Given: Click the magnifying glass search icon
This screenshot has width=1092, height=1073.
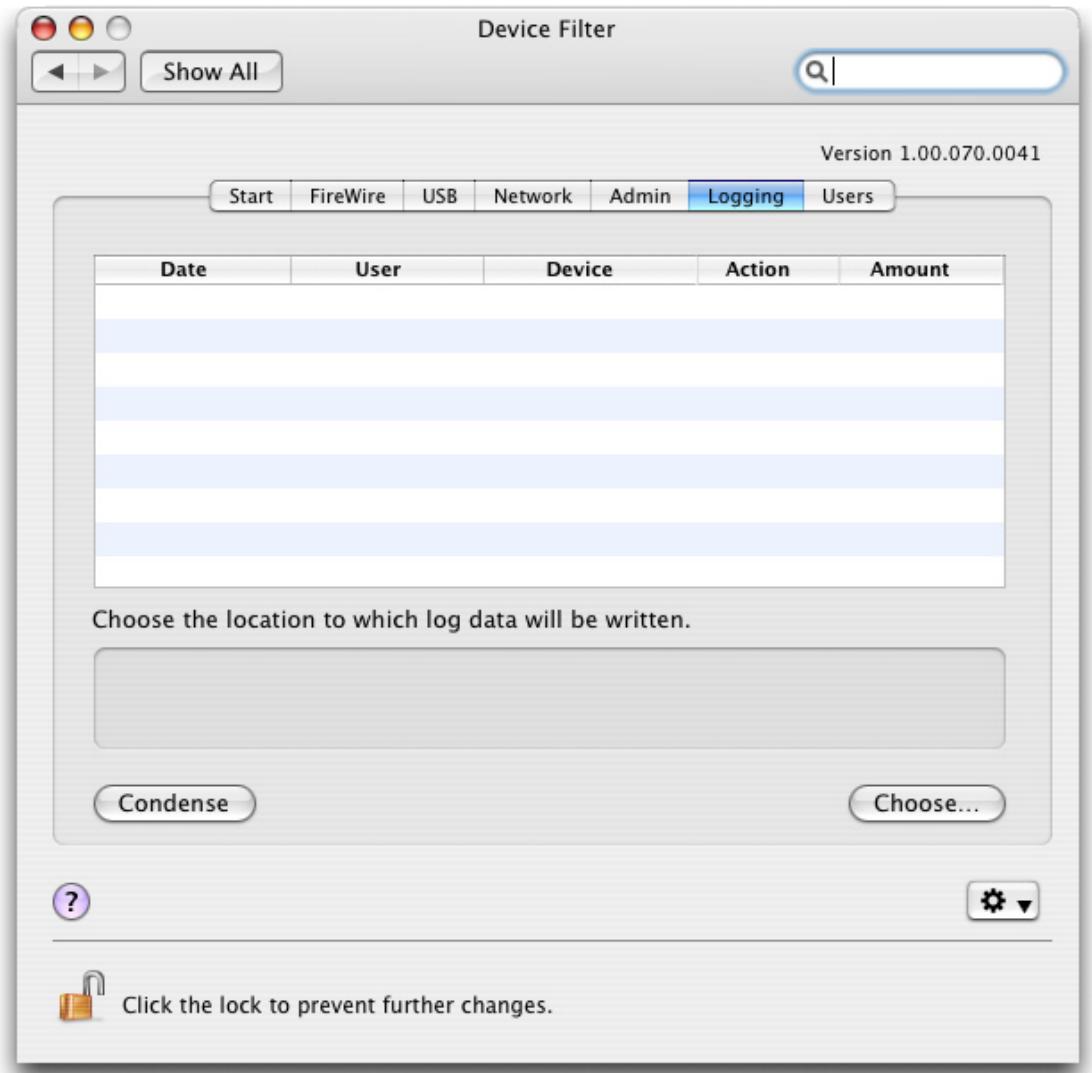Looking at the screenshot, I should coord(816,71).
